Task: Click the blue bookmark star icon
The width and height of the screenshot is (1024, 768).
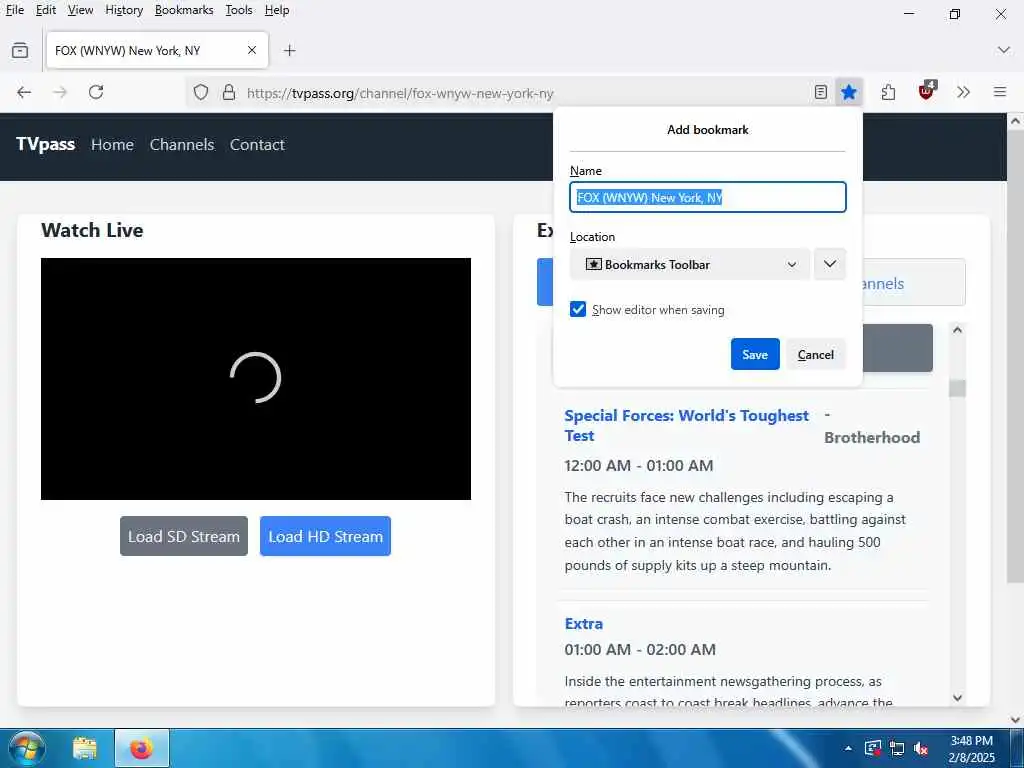Action: 849,92
